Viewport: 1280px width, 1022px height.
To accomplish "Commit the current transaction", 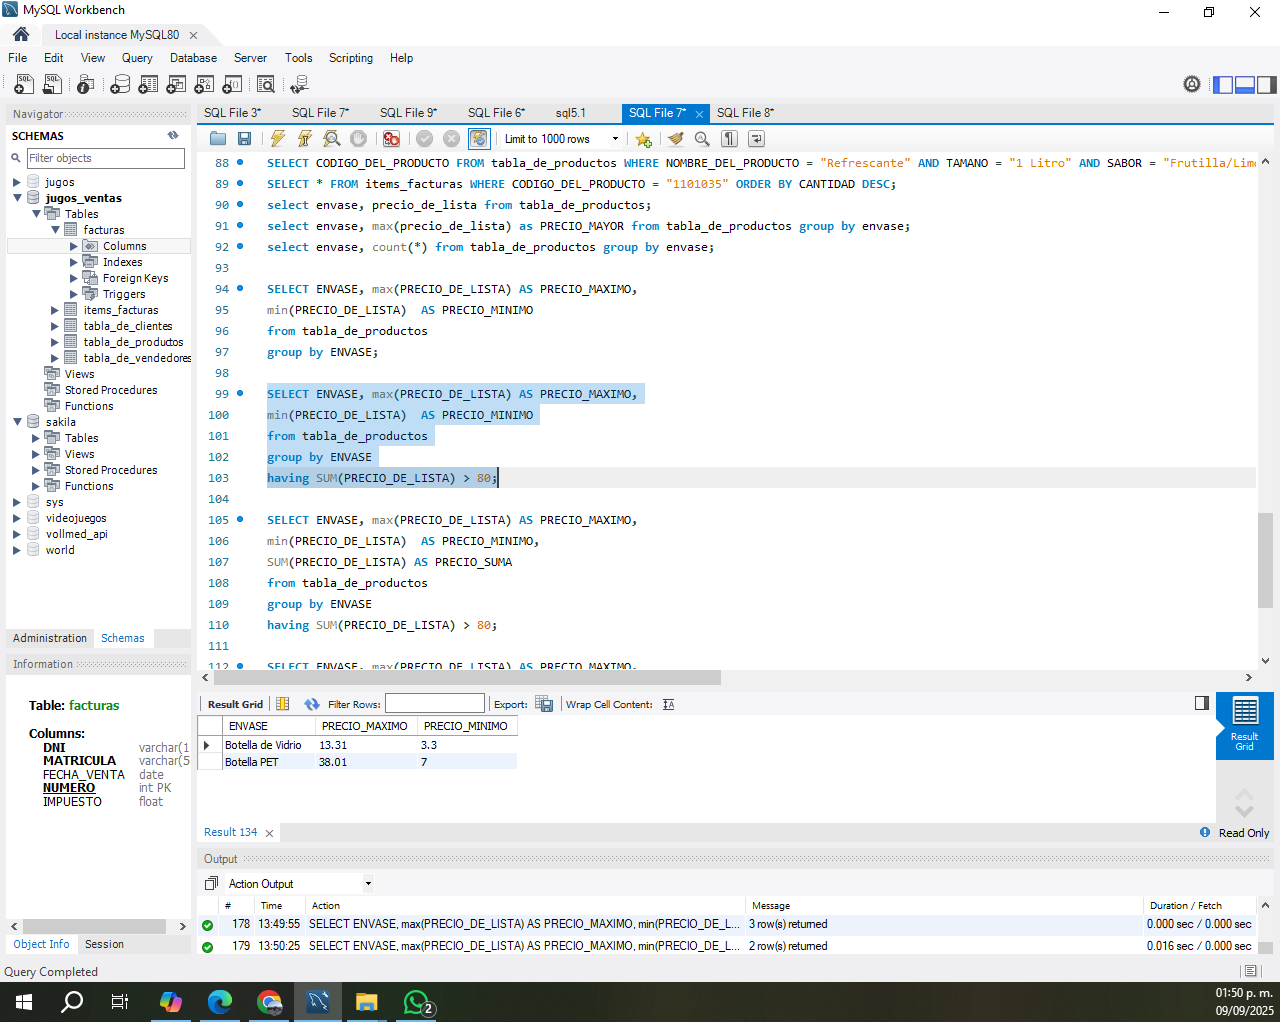I will point(425,139).
